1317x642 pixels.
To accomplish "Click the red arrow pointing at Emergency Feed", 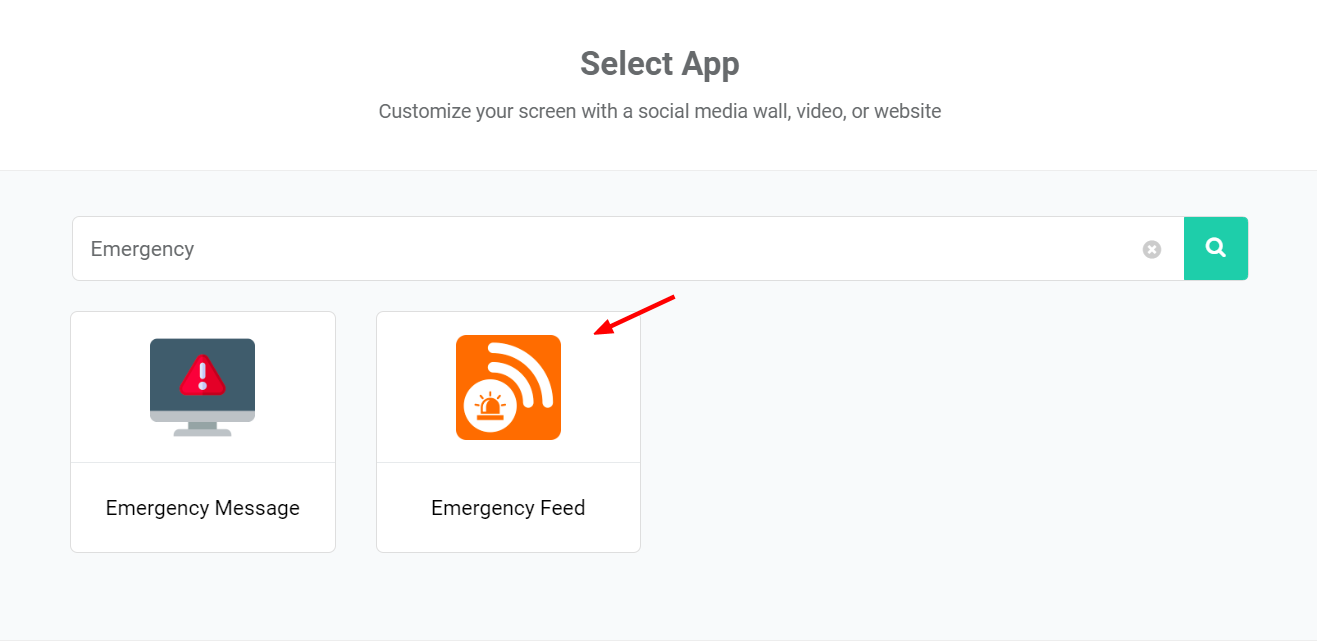I will (635, 315).
